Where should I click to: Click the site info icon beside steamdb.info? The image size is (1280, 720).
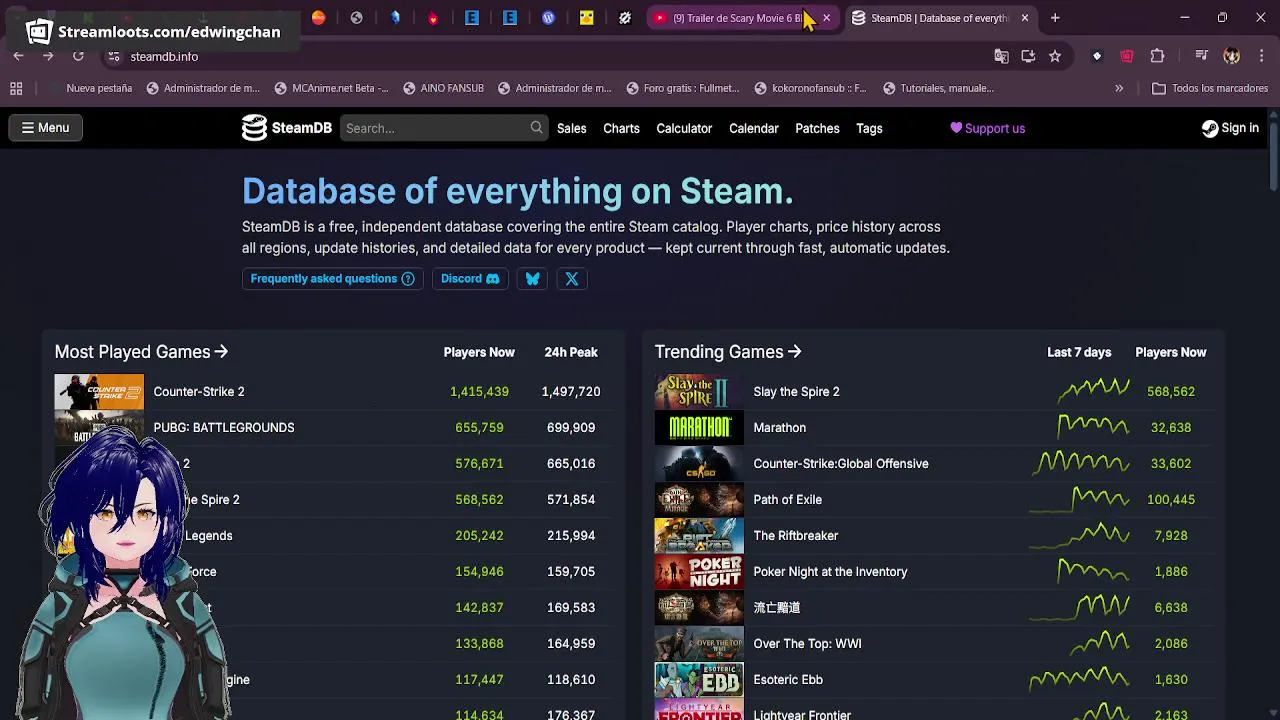(114, 57)
